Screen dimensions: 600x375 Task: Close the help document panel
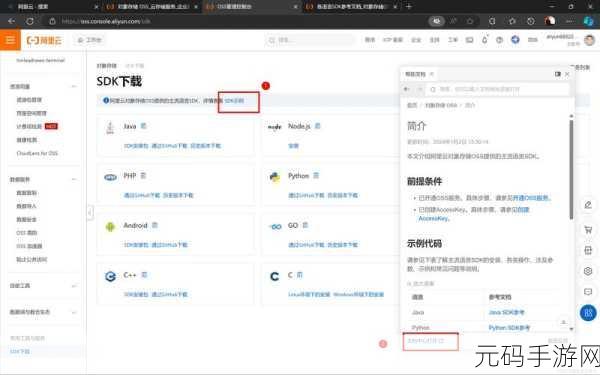click(567, 74)
